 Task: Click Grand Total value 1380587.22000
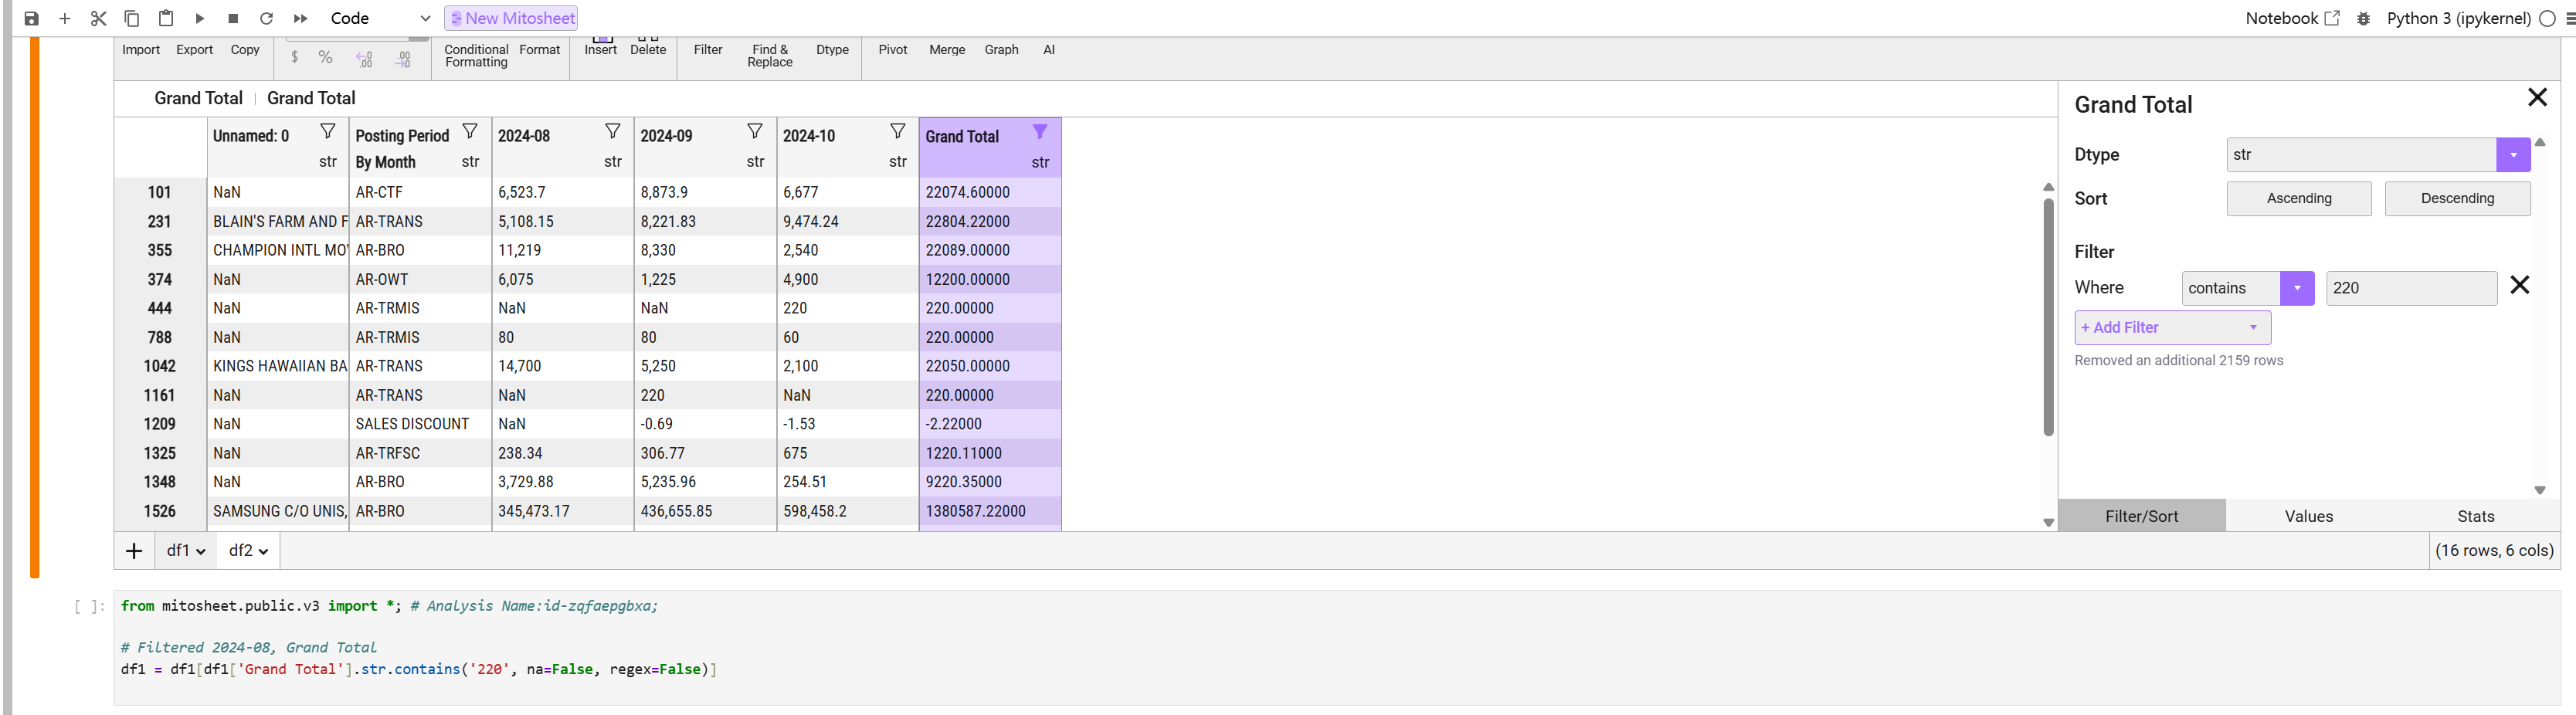click(990, 511)
